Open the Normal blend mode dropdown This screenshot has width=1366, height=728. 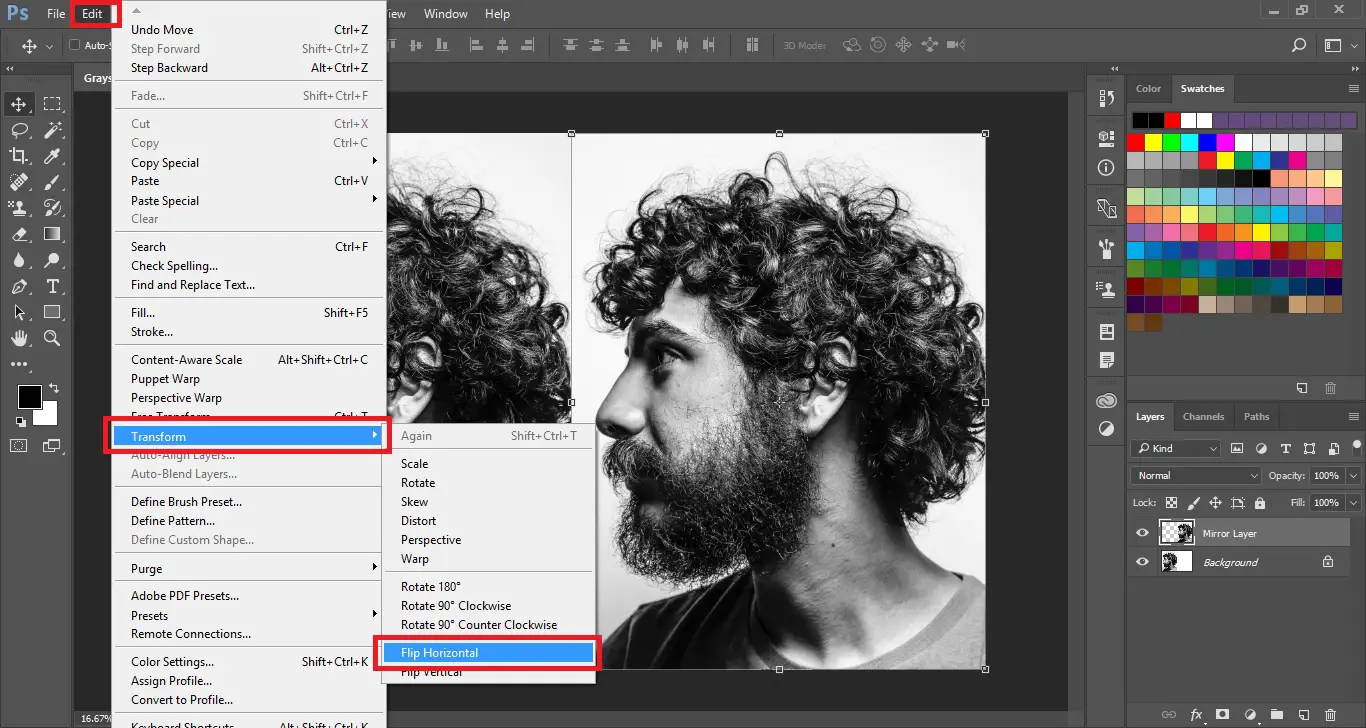(x=1196, y=476)
